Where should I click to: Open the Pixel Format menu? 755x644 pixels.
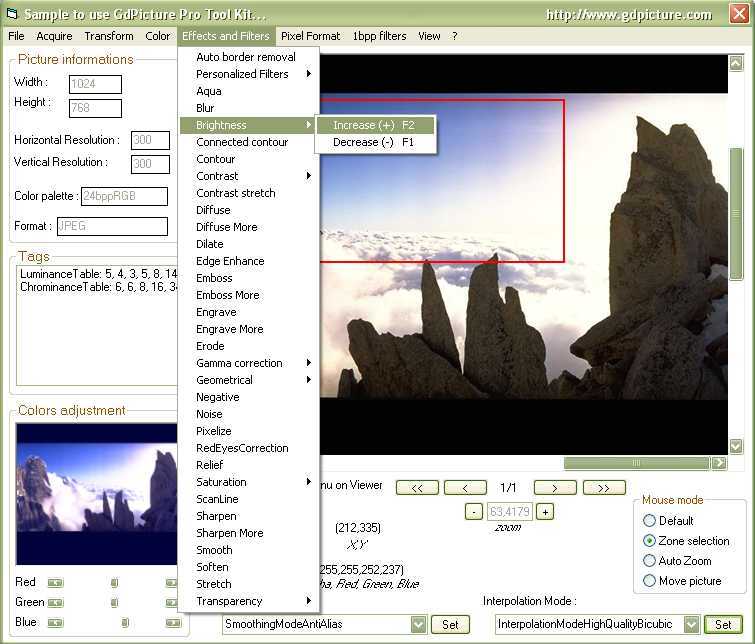pos(311,36)
